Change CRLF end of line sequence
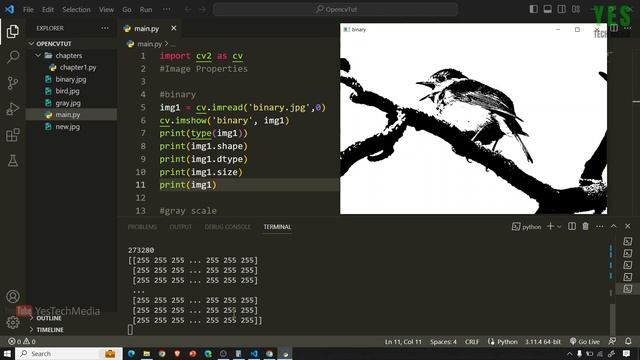 pyautogui.click(x=472, y=341)
